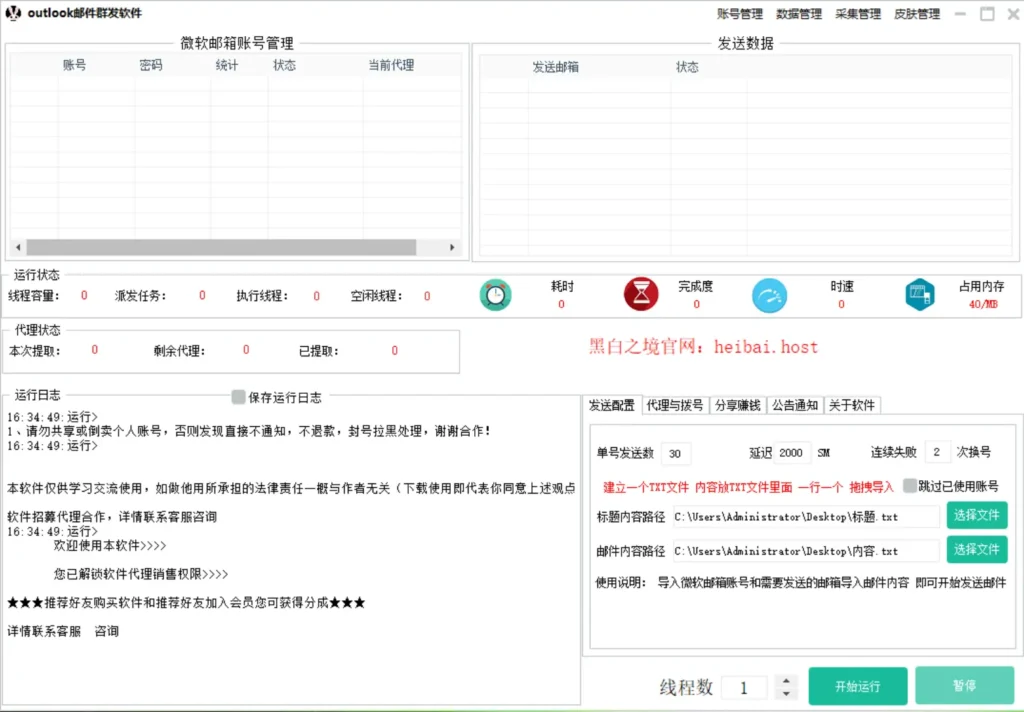Click the 状态 header in account table
Image resolution: width=1024 pixels, height=712 pixels.
click(x=285, y=65)
